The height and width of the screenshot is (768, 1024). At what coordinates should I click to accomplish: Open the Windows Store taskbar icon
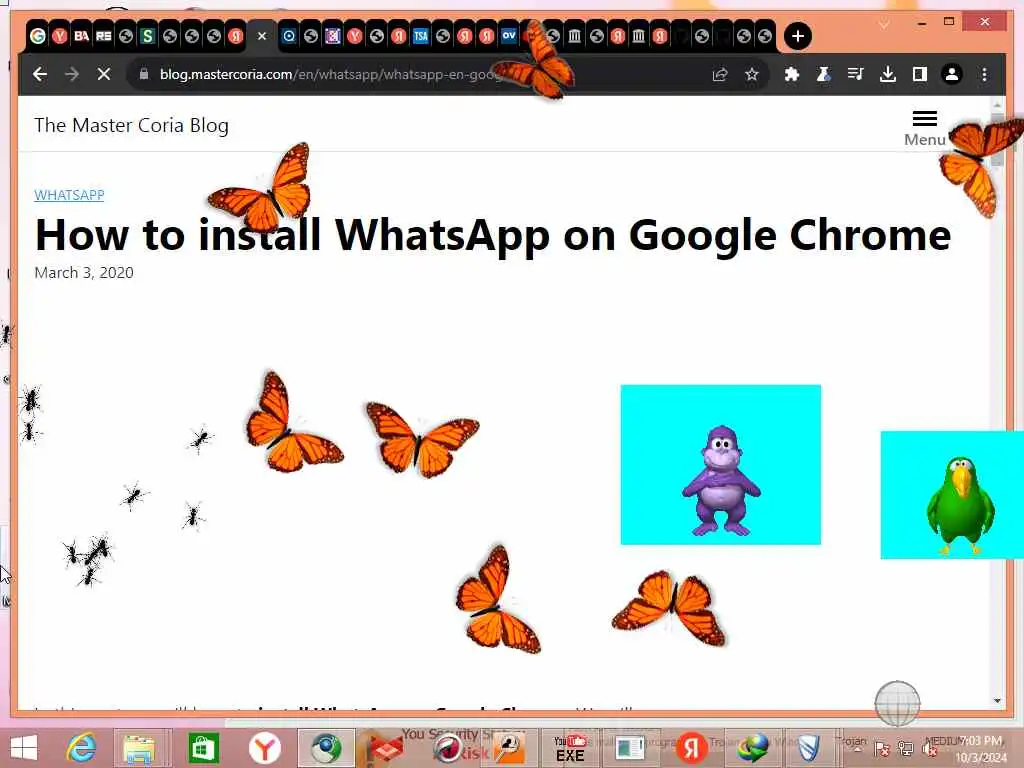203,748
